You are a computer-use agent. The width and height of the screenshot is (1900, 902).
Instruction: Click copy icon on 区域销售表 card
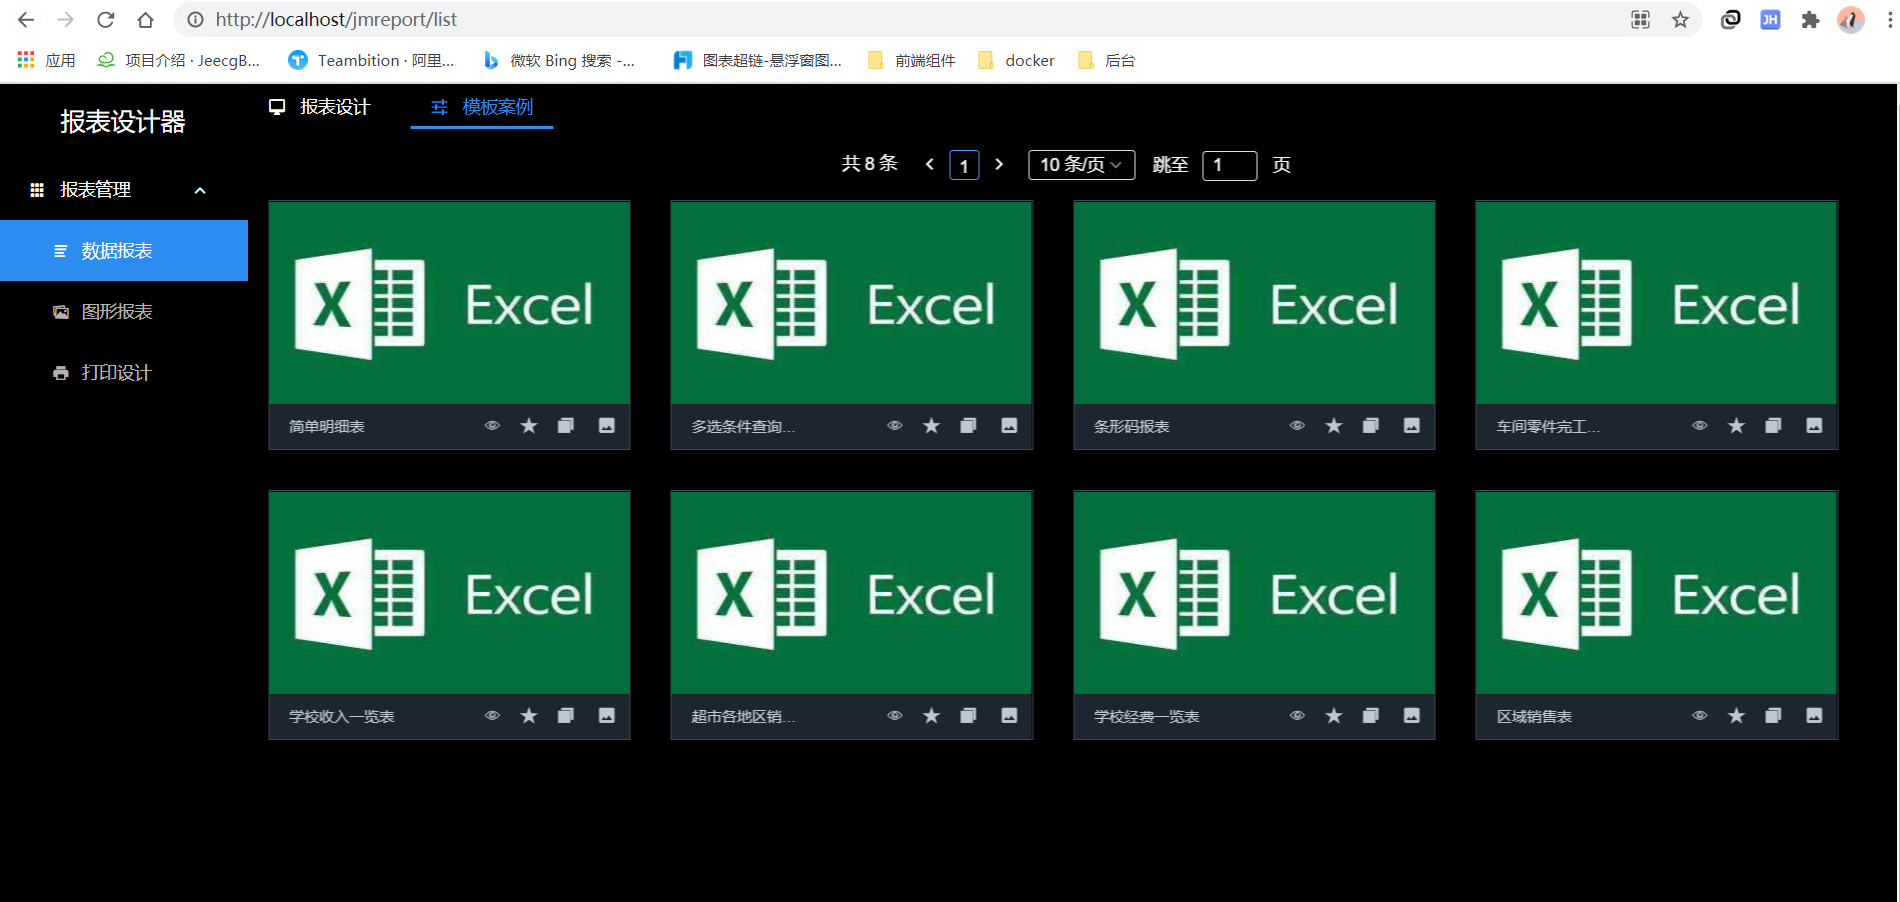click(x=1773, y=716)
